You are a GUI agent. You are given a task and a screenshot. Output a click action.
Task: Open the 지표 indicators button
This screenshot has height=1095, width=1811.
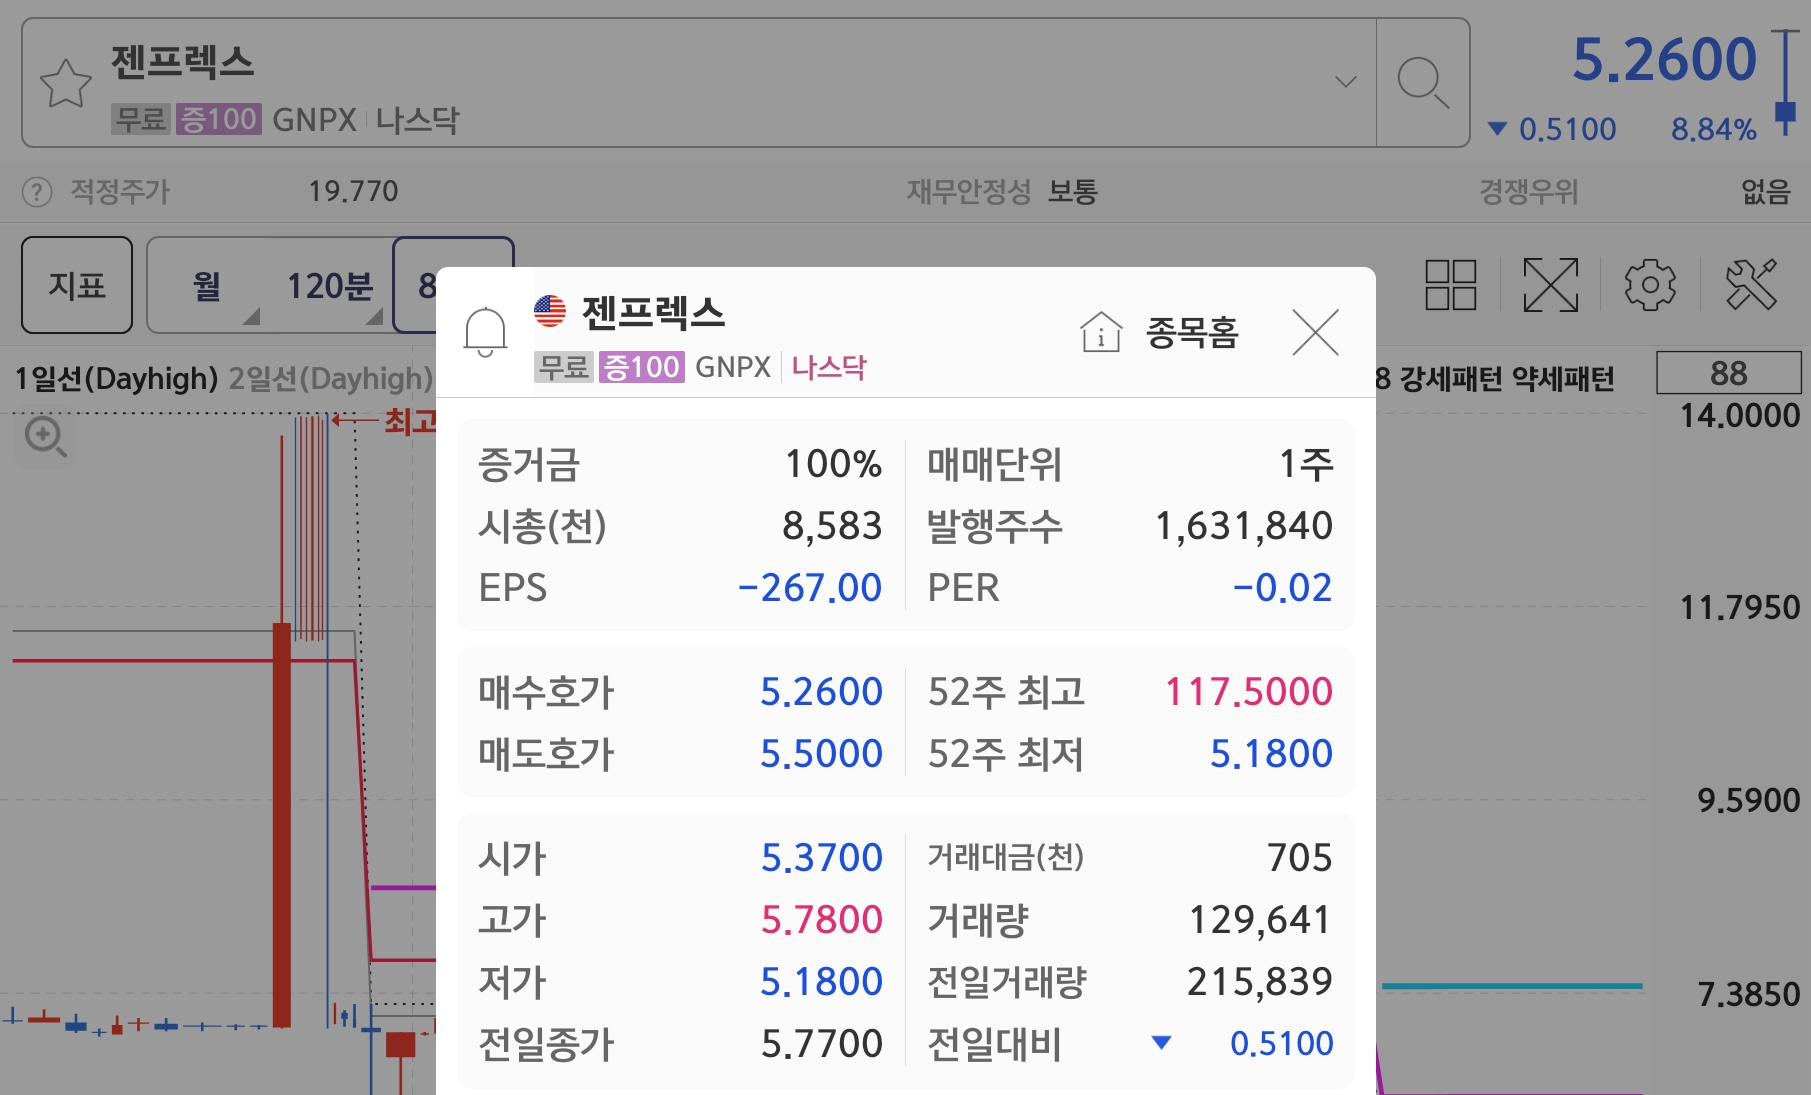(77, 285)
